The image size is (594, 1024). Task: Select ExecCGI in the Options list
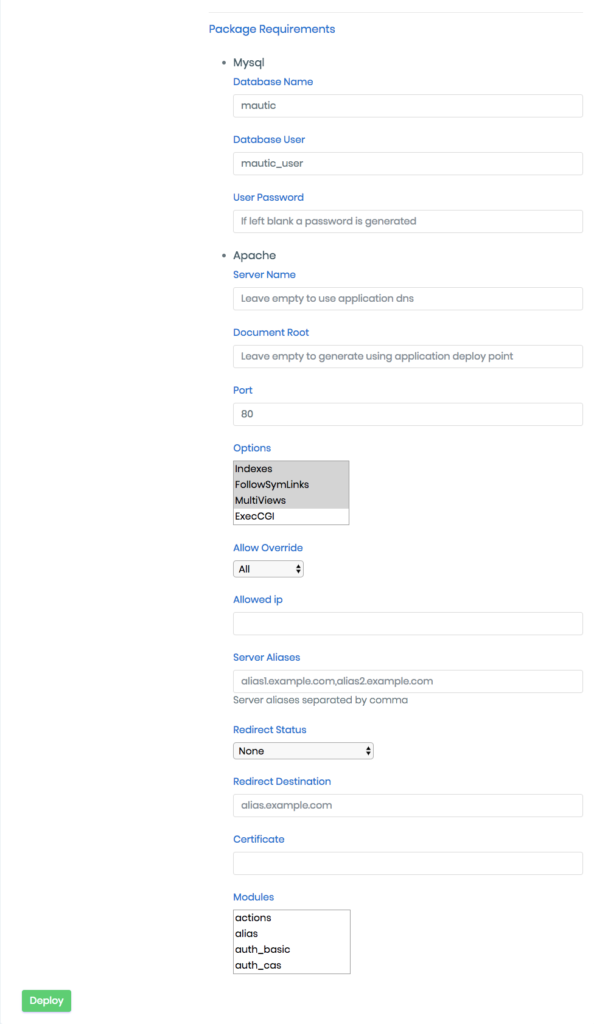[290, 516]
